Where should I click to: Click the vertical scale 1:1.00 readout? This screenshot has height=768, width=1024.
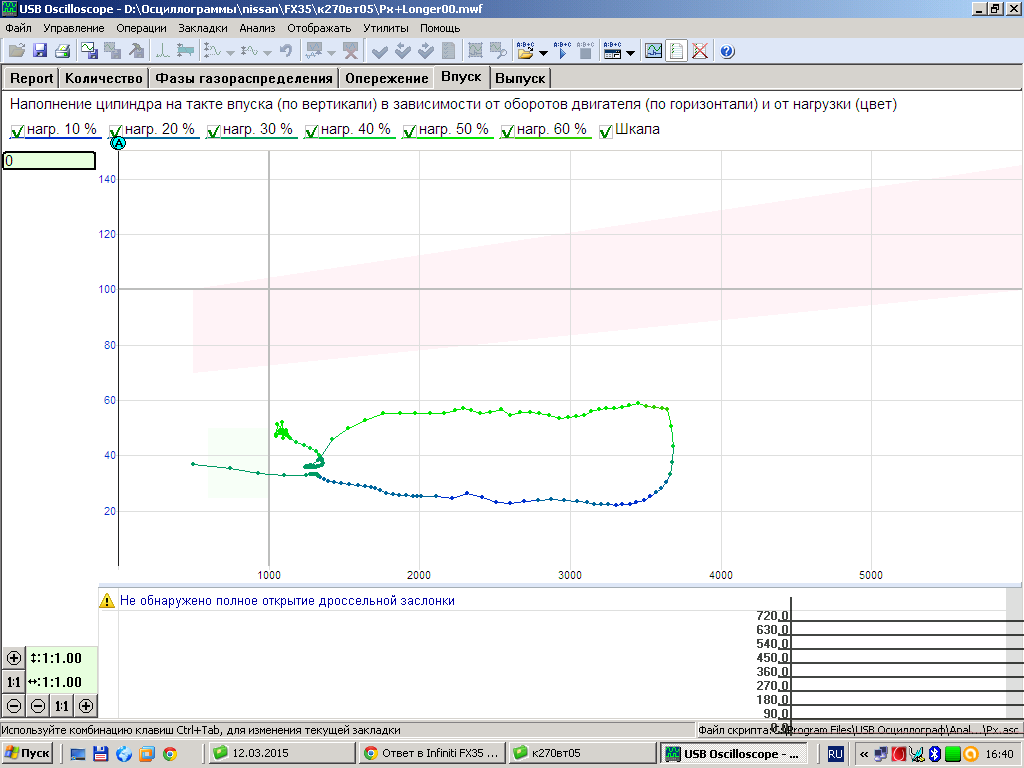56,658
